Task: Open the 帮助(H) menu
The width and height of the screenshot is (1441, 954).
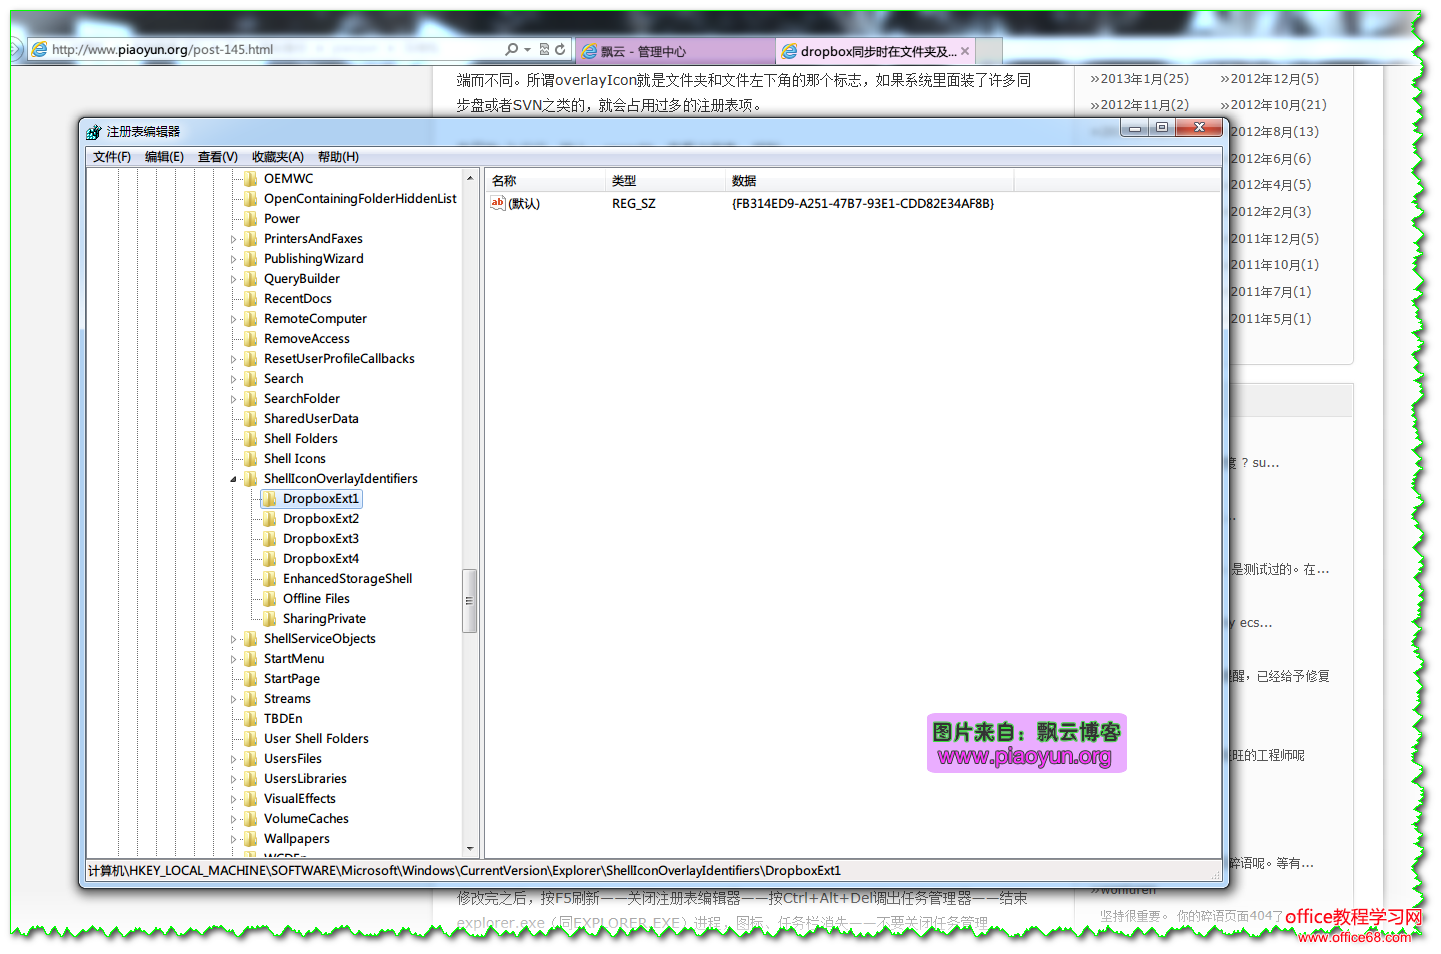Action: pyautogui.click(x=338, y=157)
